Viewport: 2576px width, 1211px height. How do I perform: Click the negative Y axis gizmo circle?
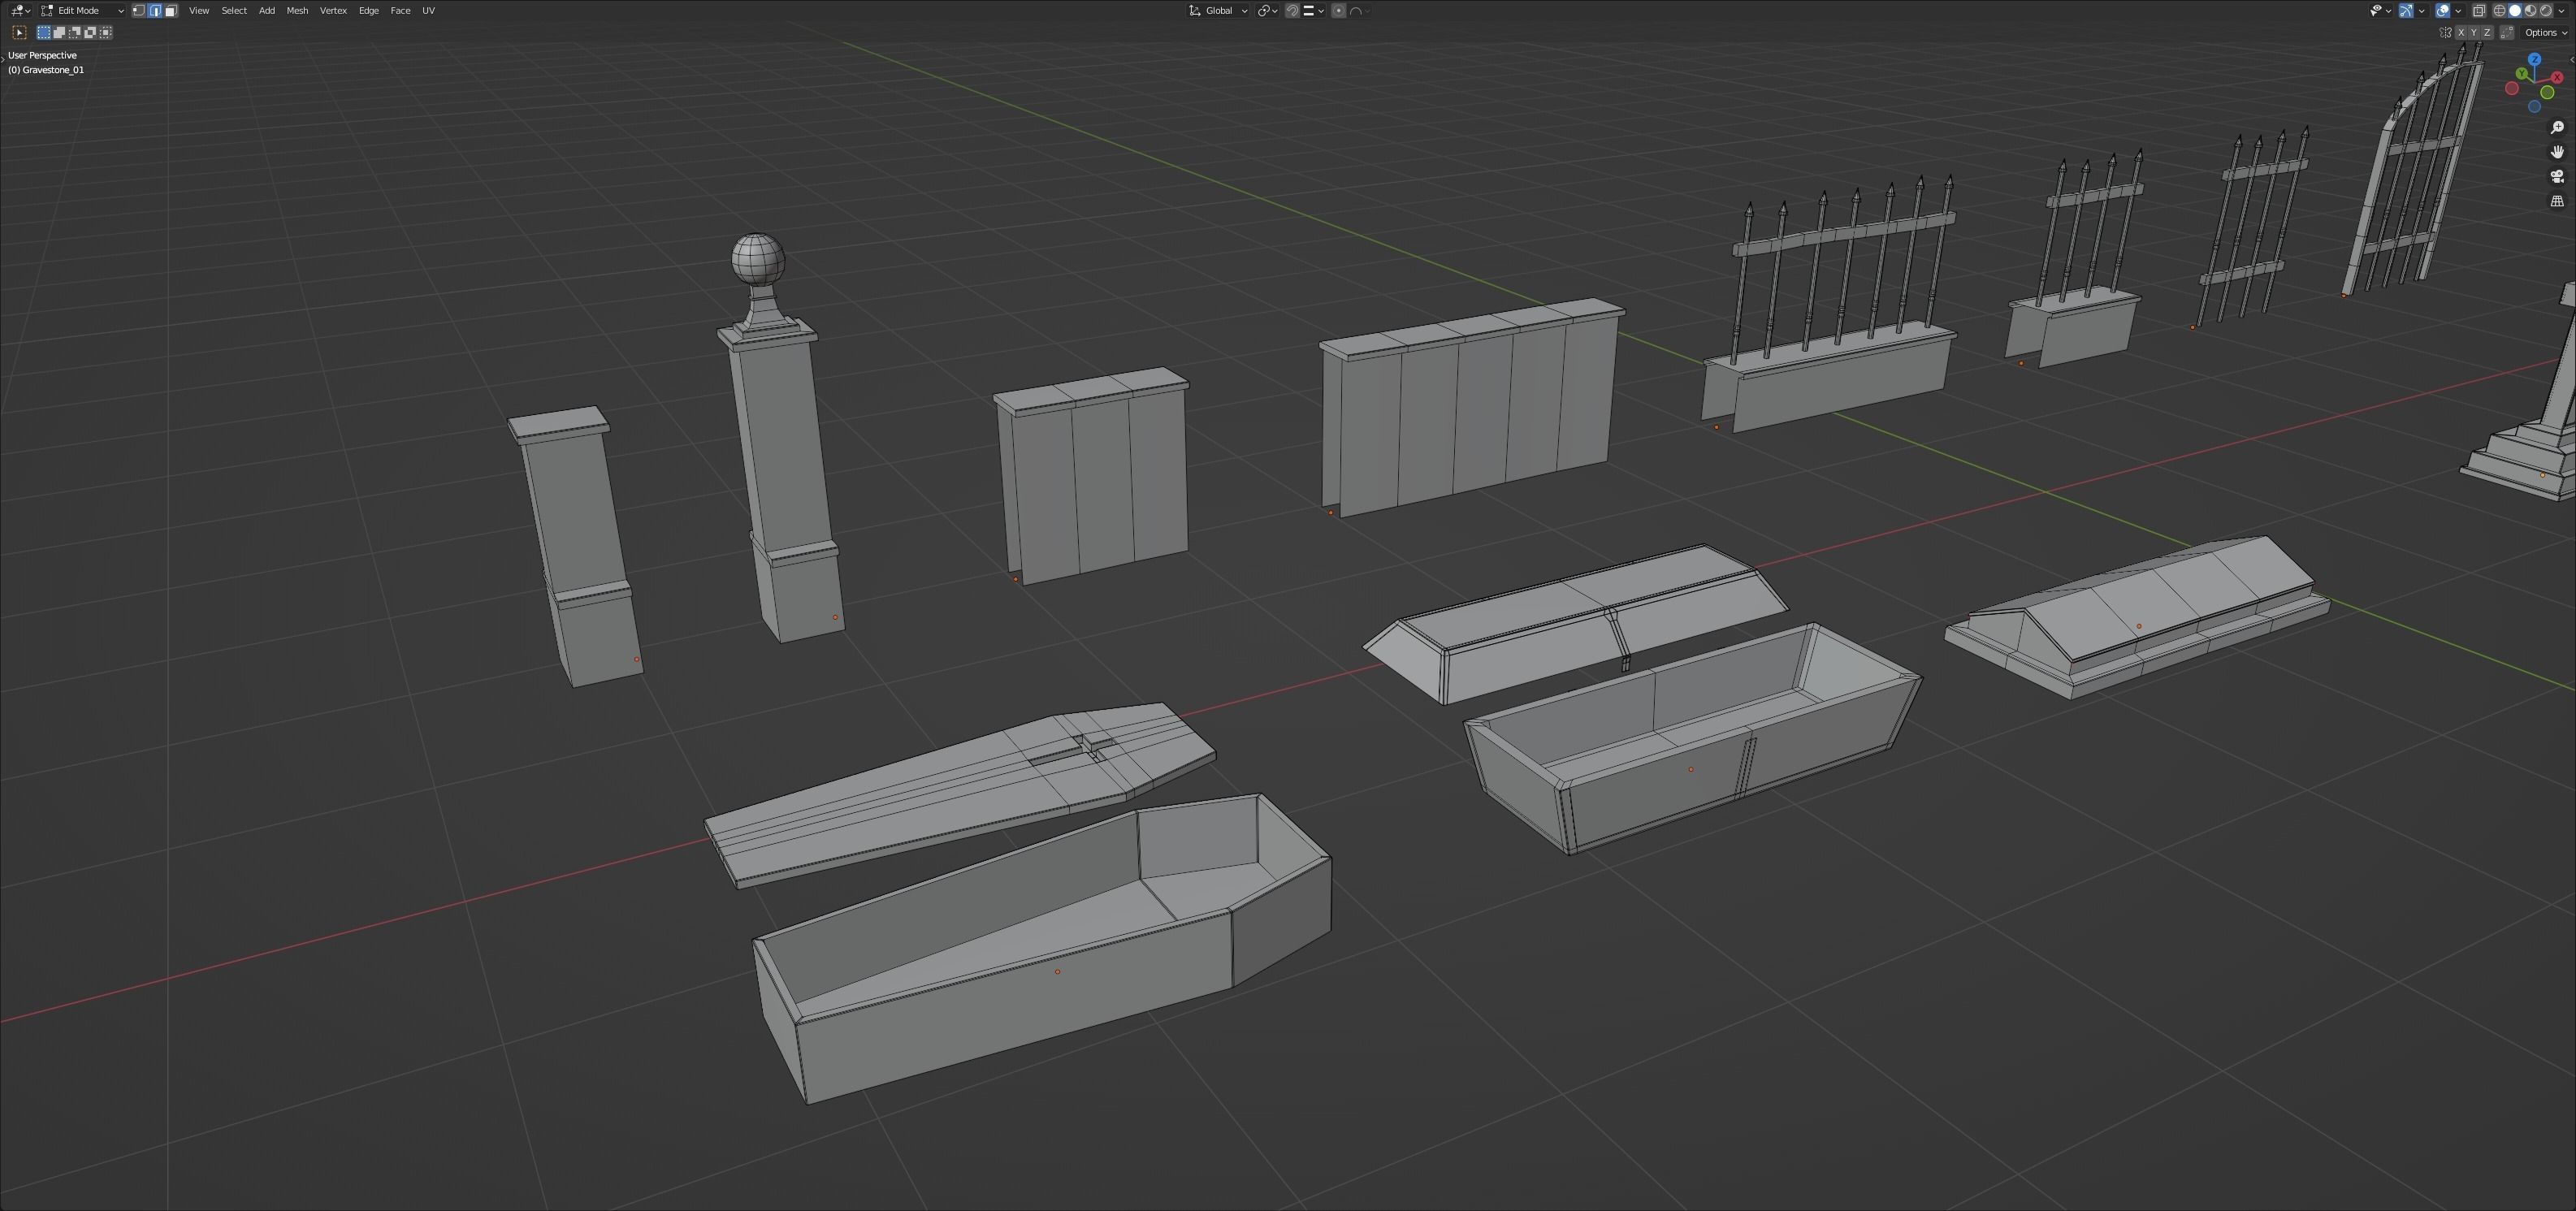[x=2547, y=92]
